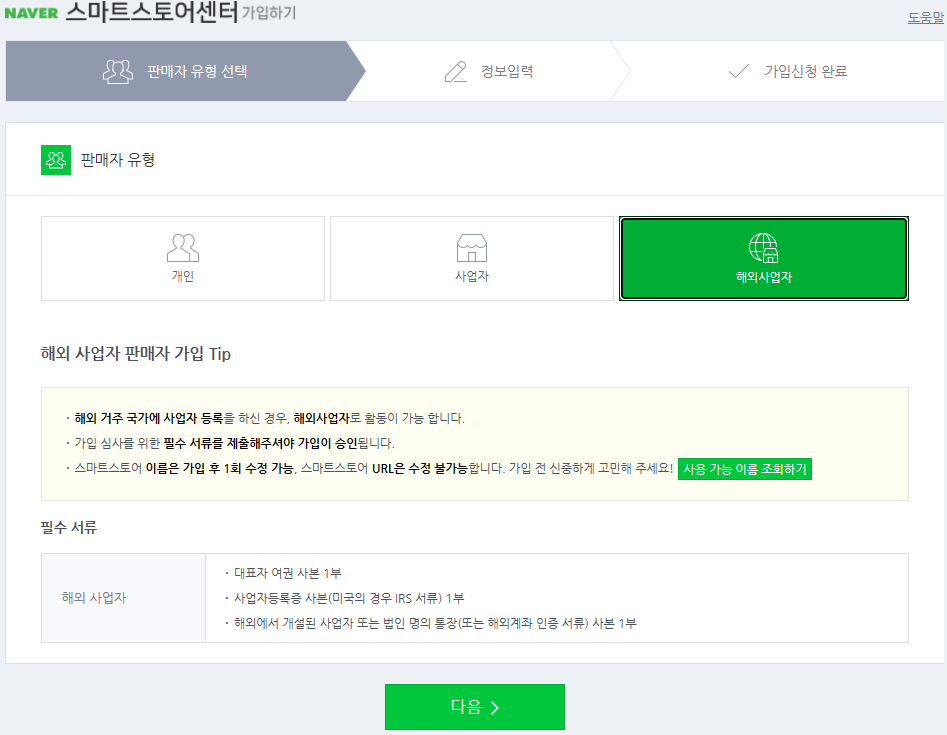Click the 가입하기 subtitle text
The width and height of the screenshot is (947, 735).
269,13
